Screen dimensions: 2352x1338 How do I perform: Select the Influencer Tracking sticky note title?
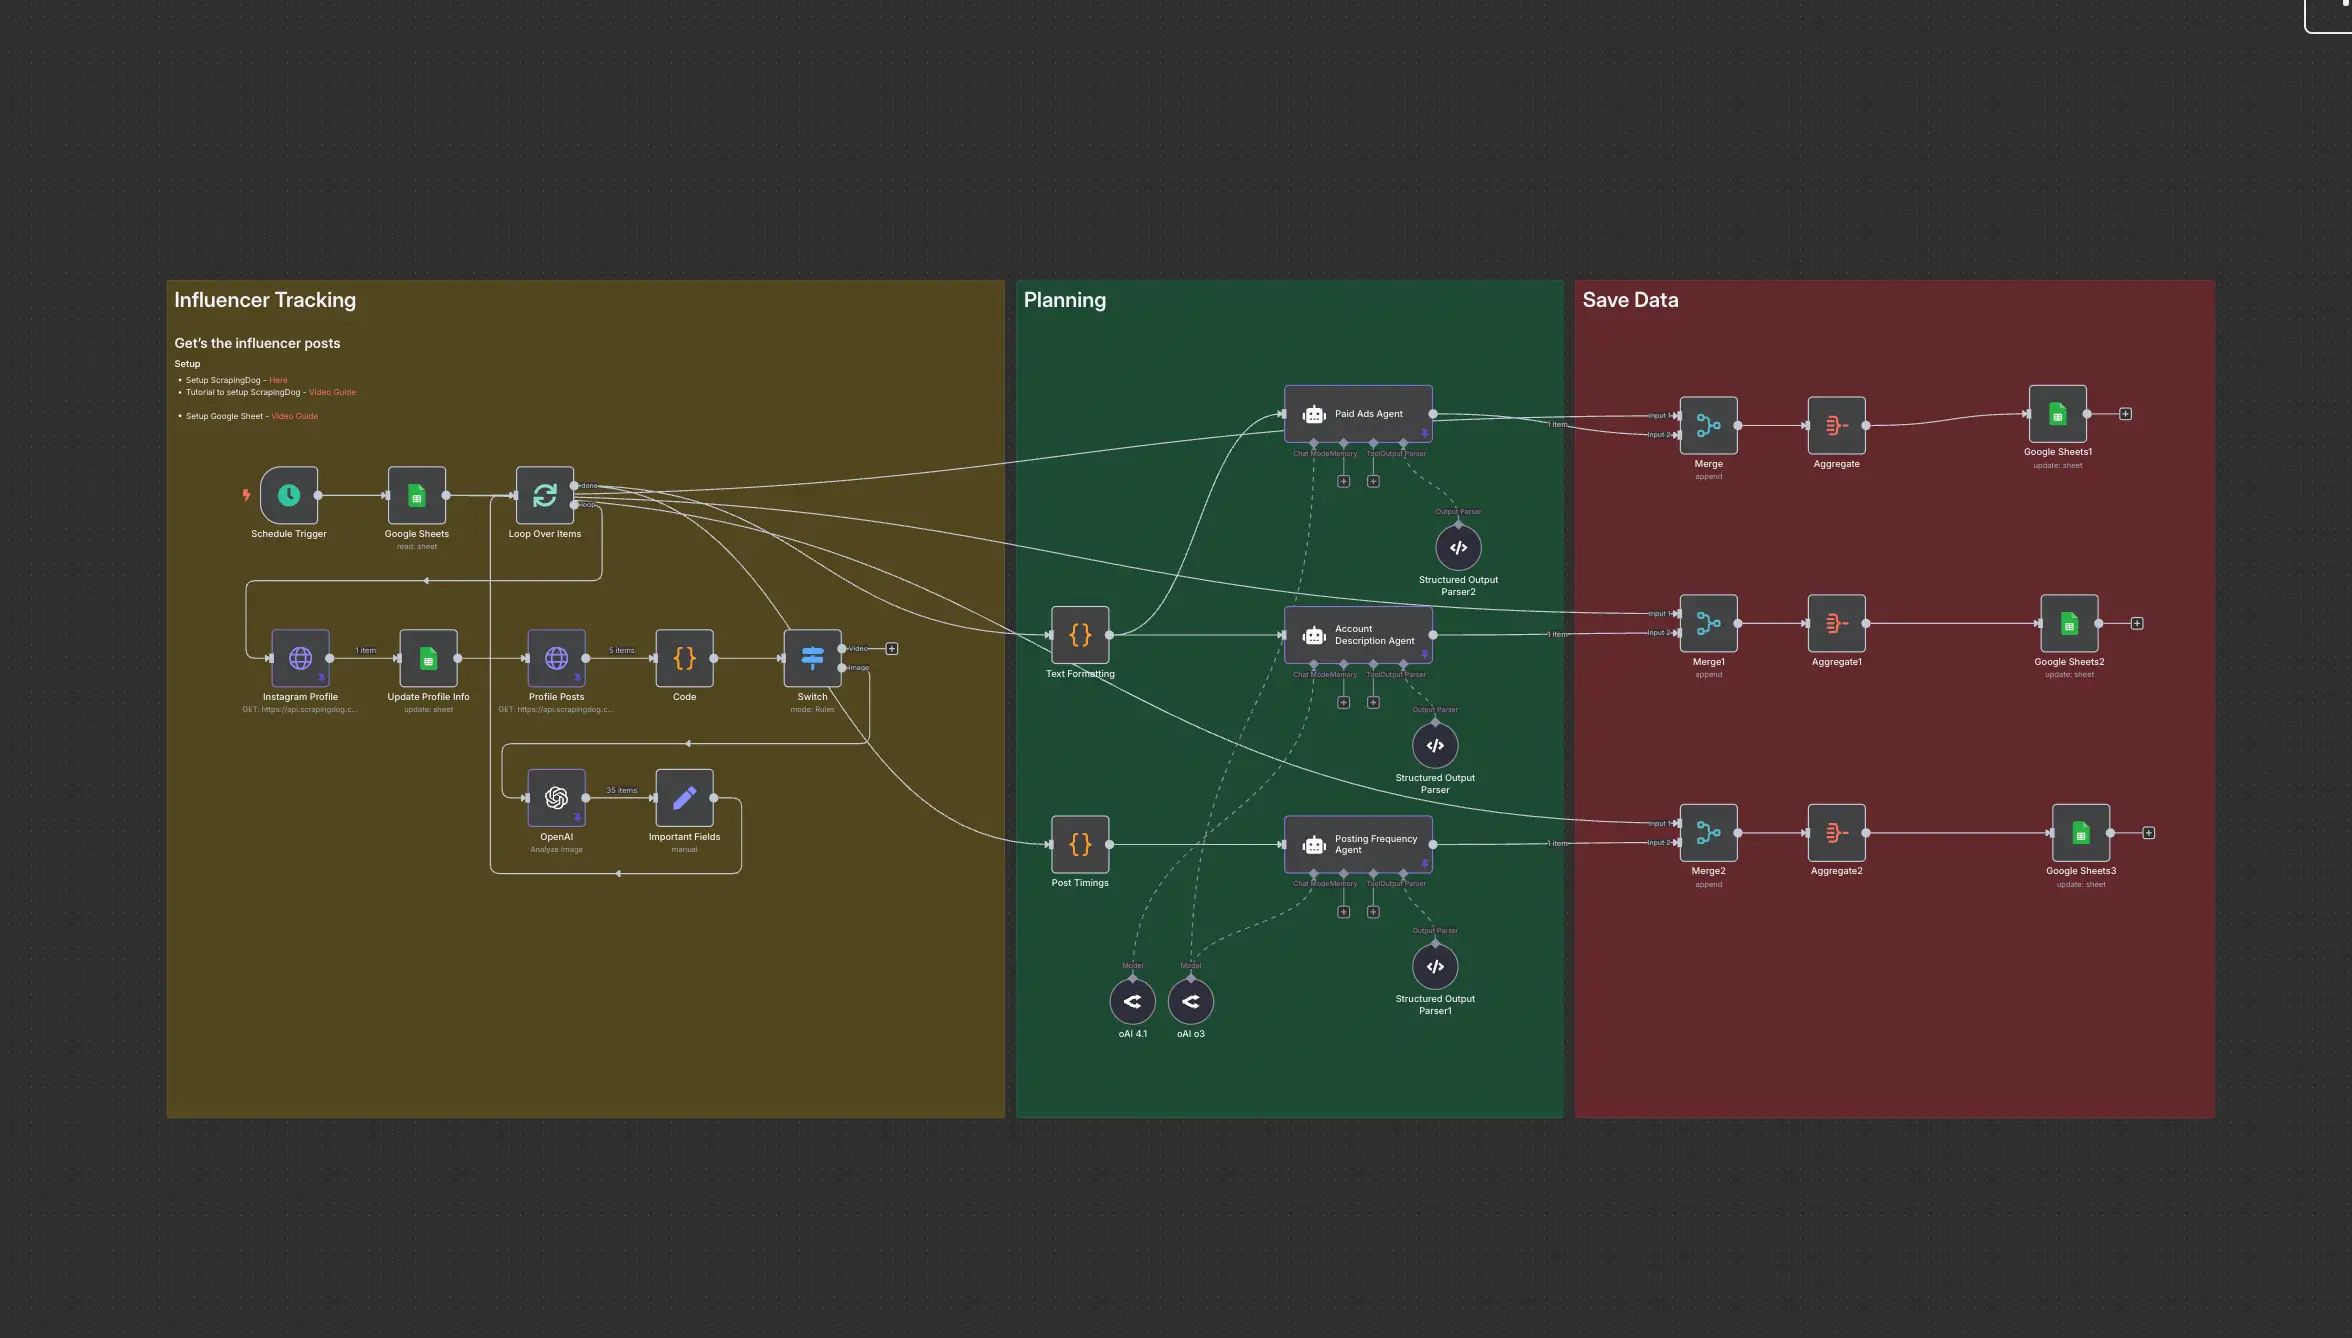click(265, 300)
